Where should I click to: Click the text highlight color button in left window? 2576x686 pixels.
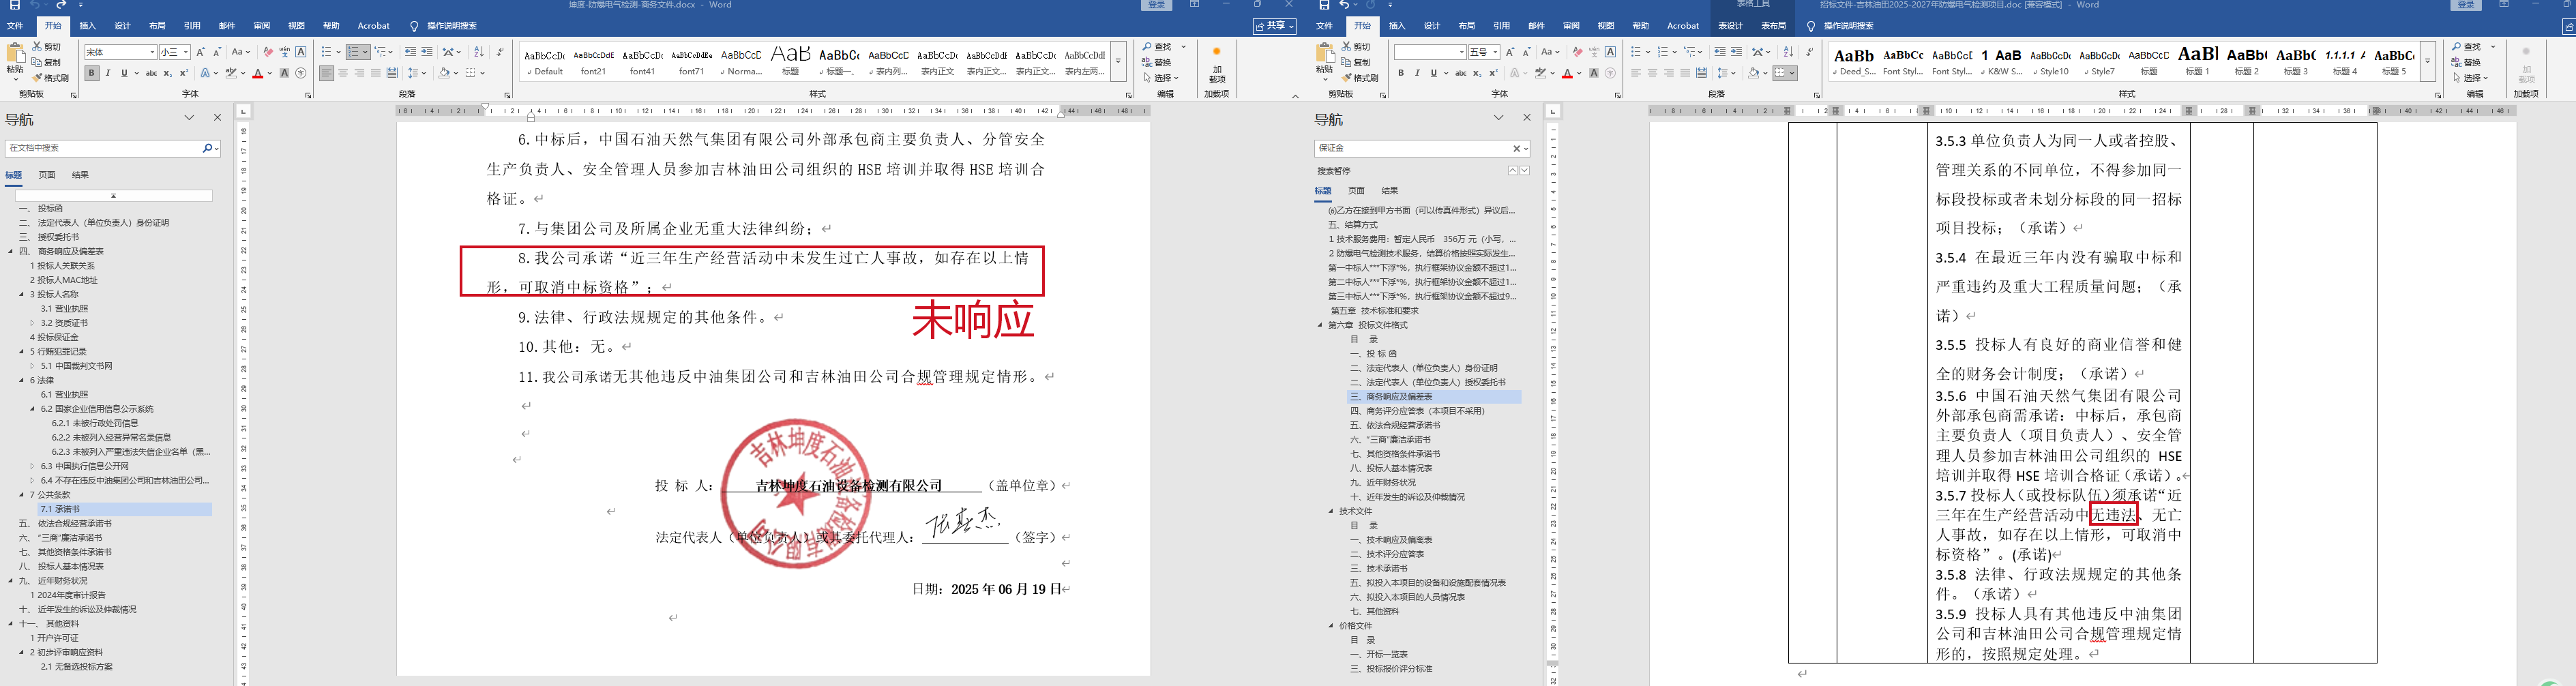pyautogui.click(x=231, y=73)
